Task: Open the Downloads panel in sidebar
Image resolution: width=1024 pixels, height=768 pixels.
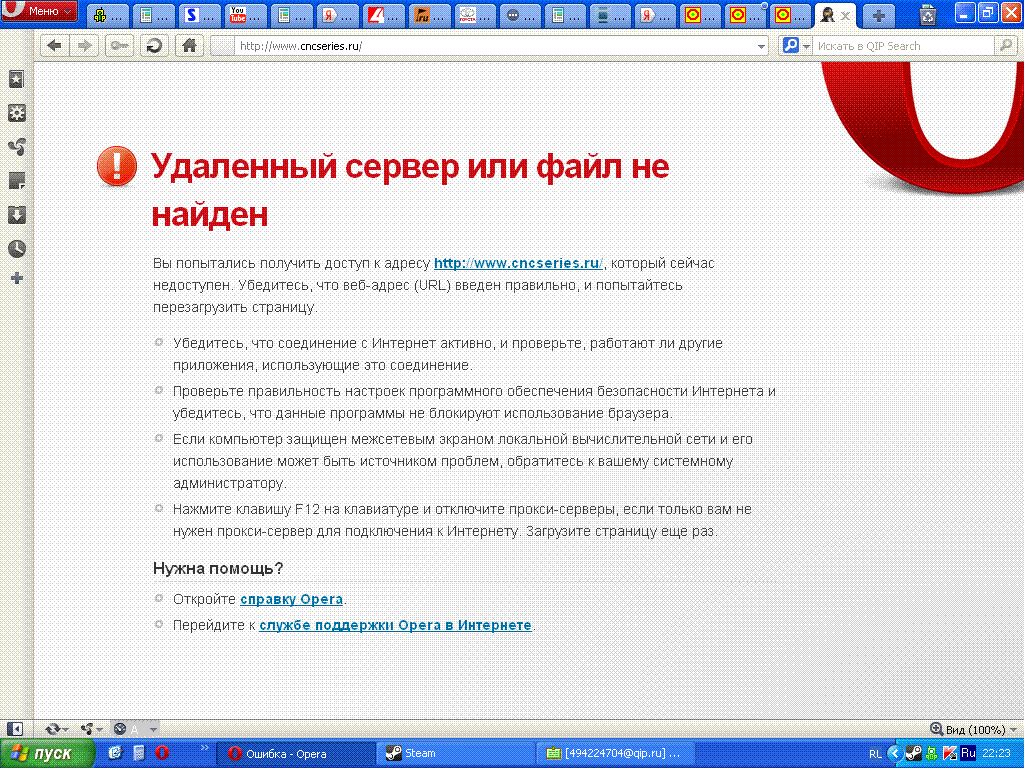Action: click(x=16, y=215)
